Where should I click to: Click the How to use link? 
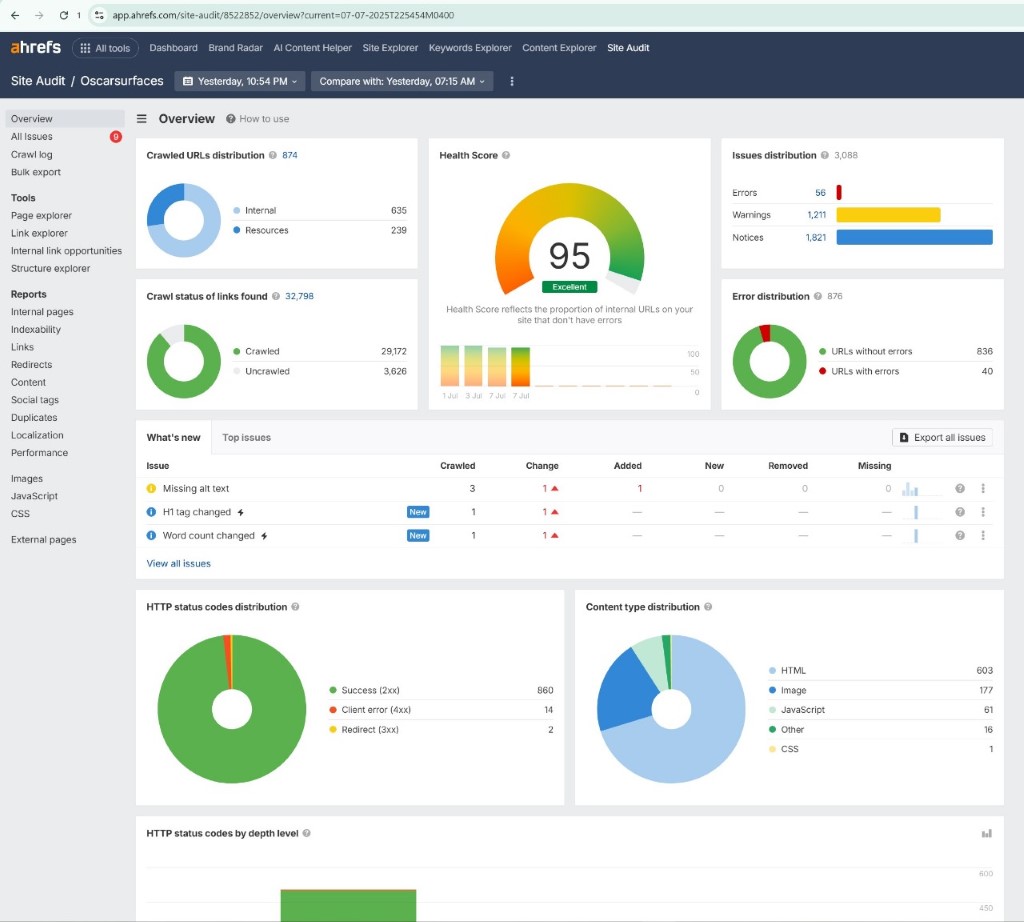tap(264, 119)
